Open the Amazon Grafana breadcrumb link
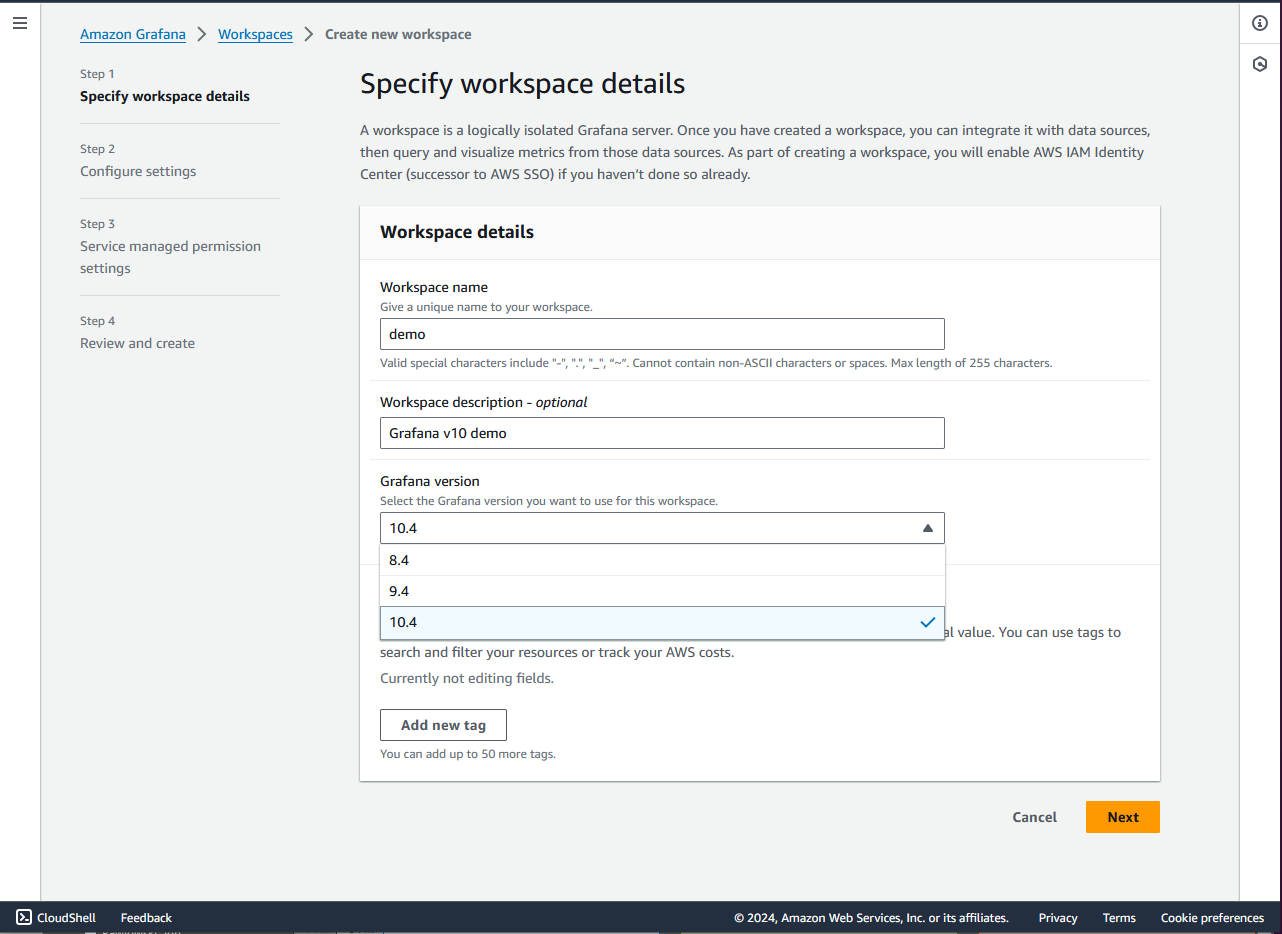 point(133,33)
